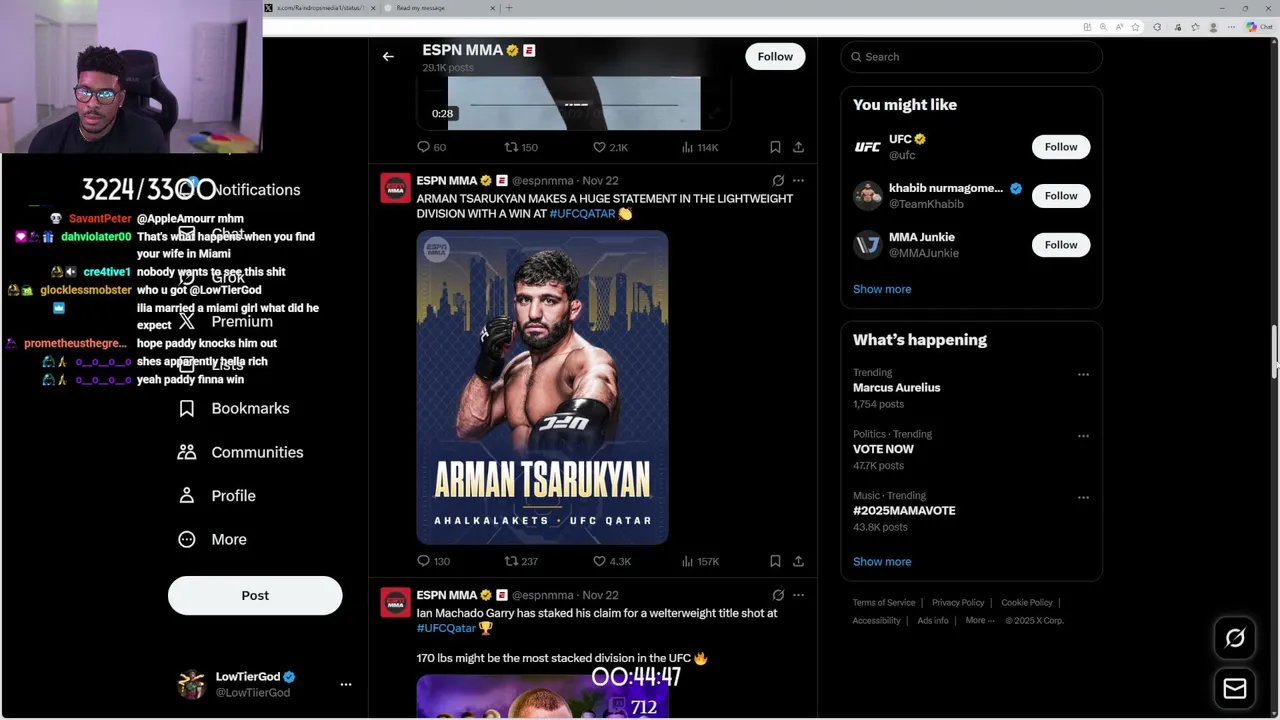This screenshot has width=1280, height=720.
Task: Open Accessibility footer link
Action: [877, 620]
